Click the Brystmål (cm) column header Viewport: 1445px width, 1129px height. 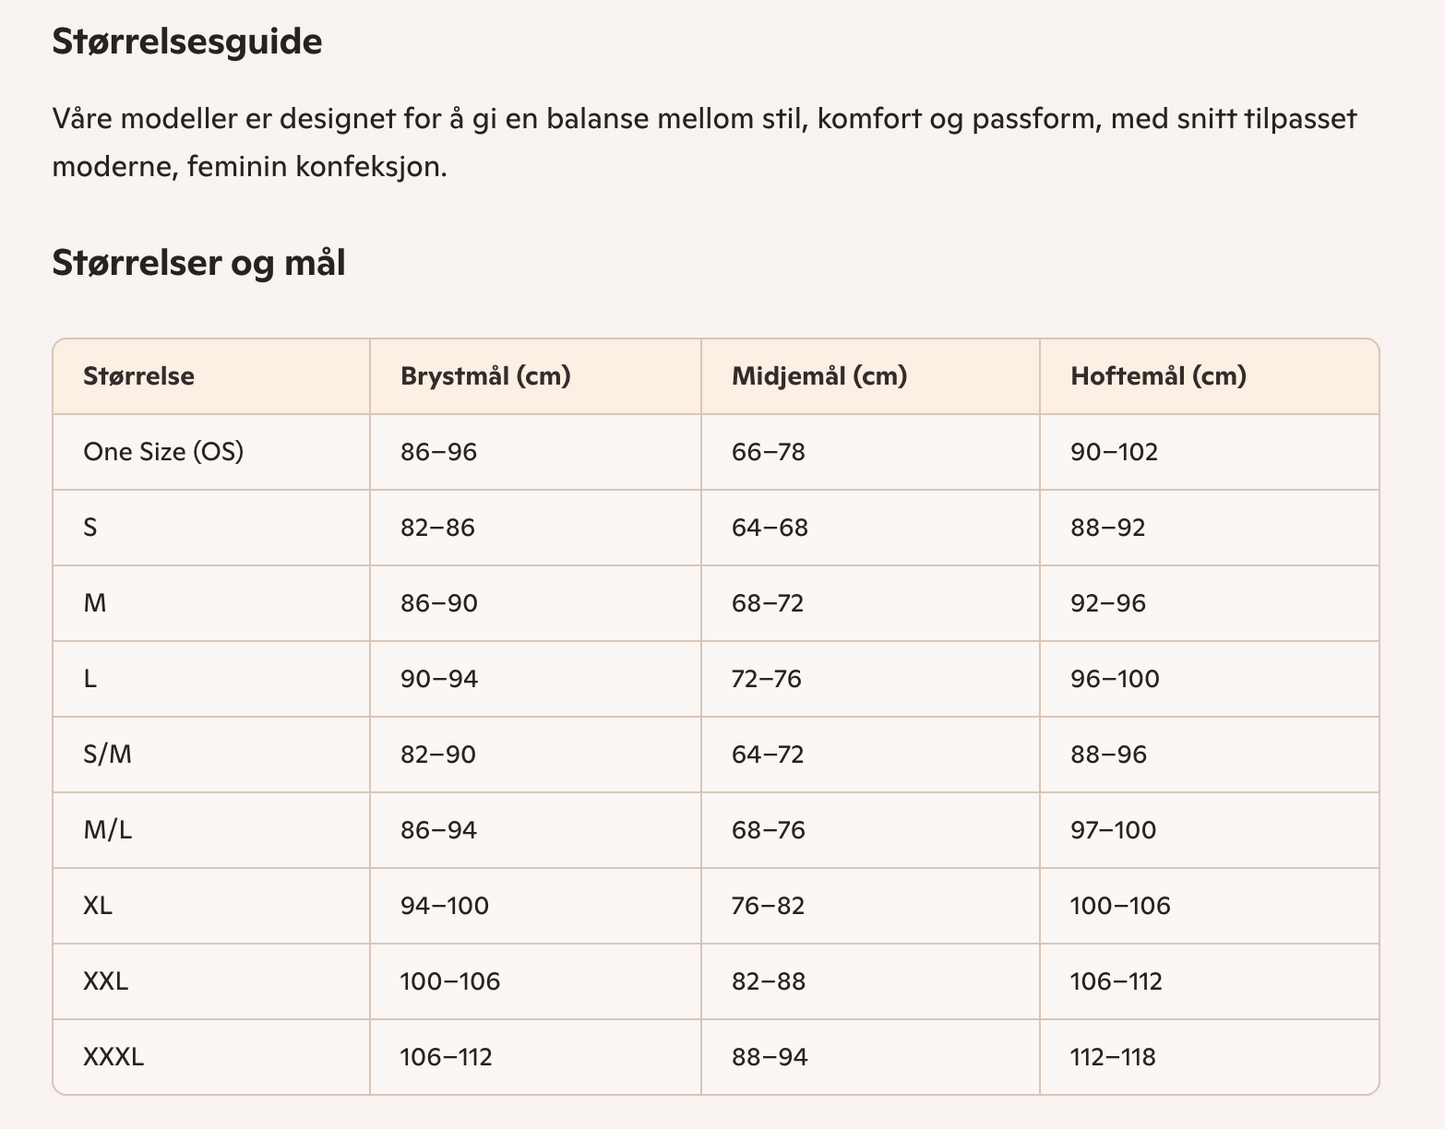pos(486,376)
